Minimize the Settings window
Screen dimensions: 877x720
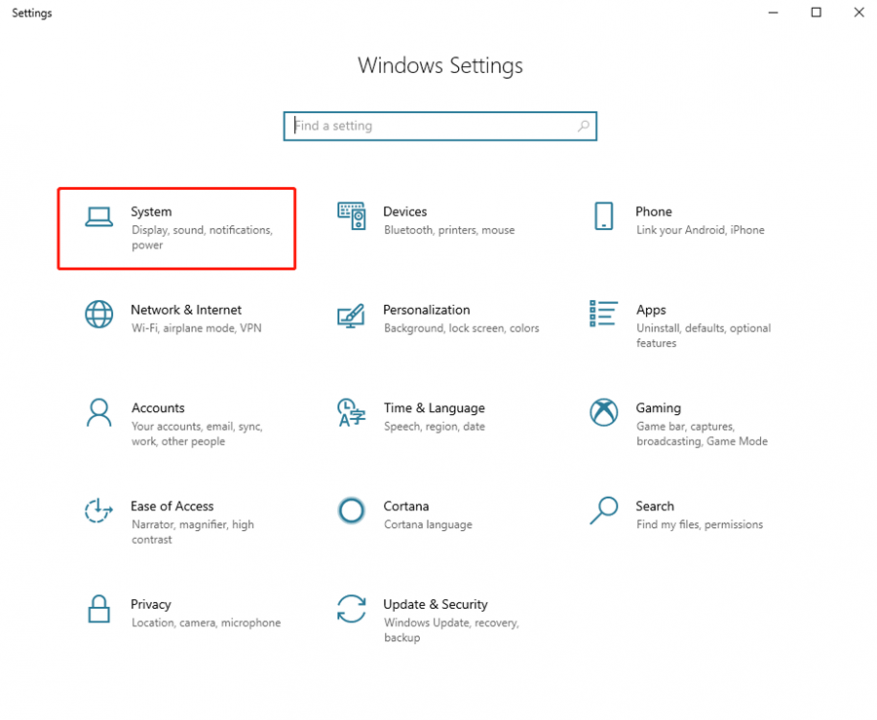tap(773, 12)
